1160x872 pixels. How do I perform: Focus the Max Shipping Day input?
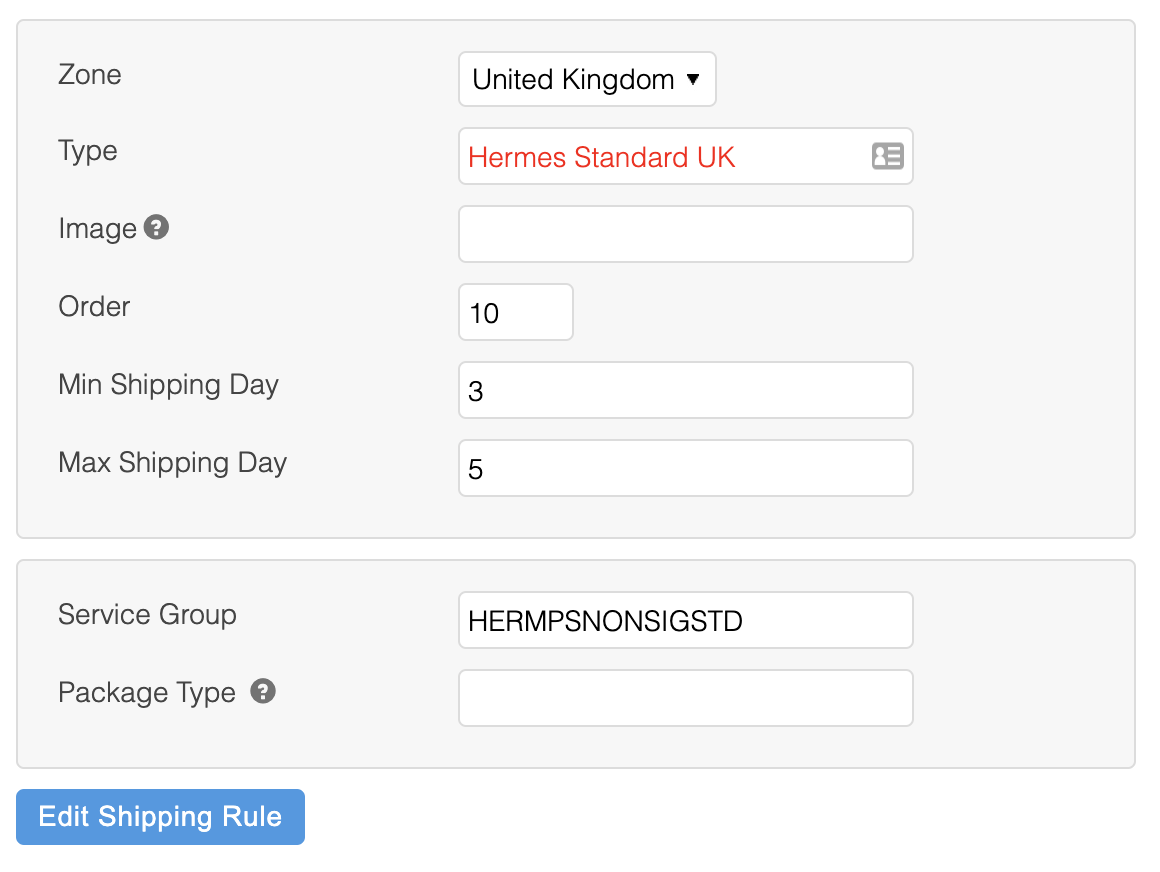point(685,469)
